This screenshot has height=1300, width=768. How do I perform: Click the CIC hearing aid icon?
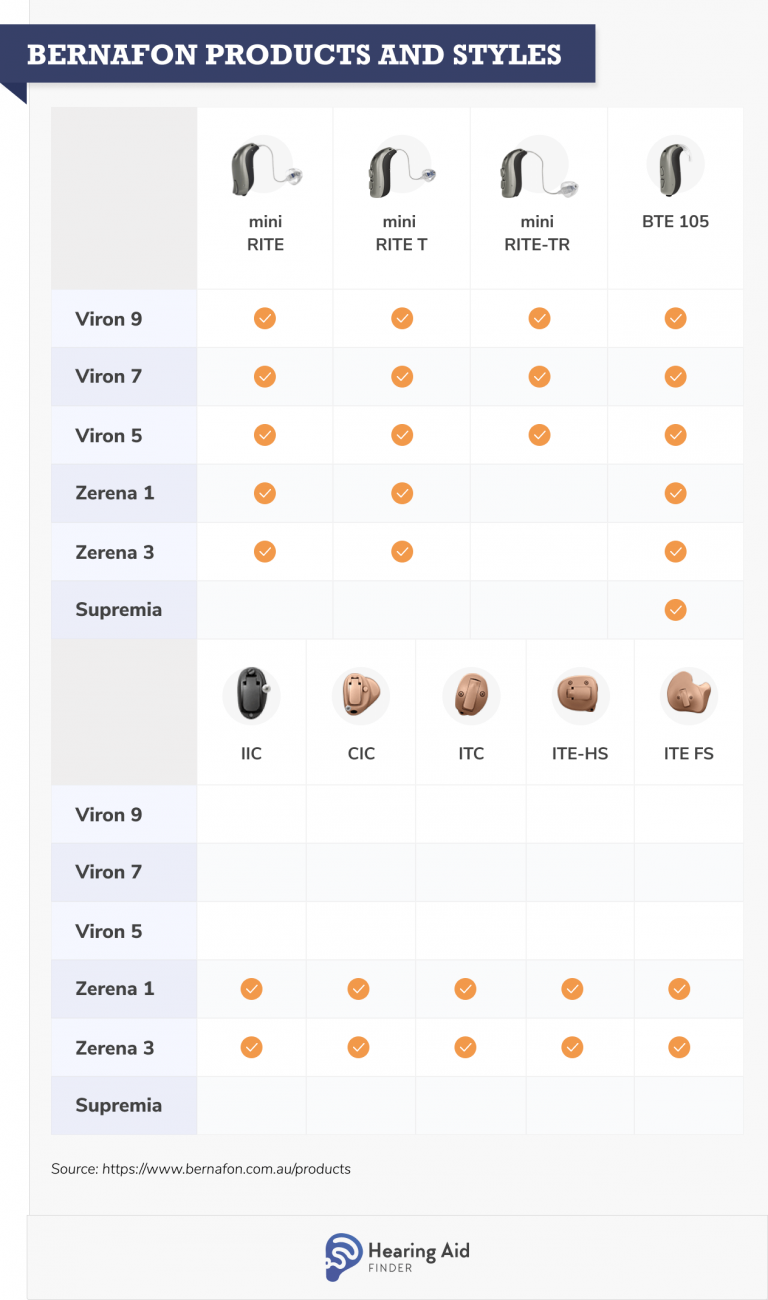pyautogui.click(x=360, y=694)
